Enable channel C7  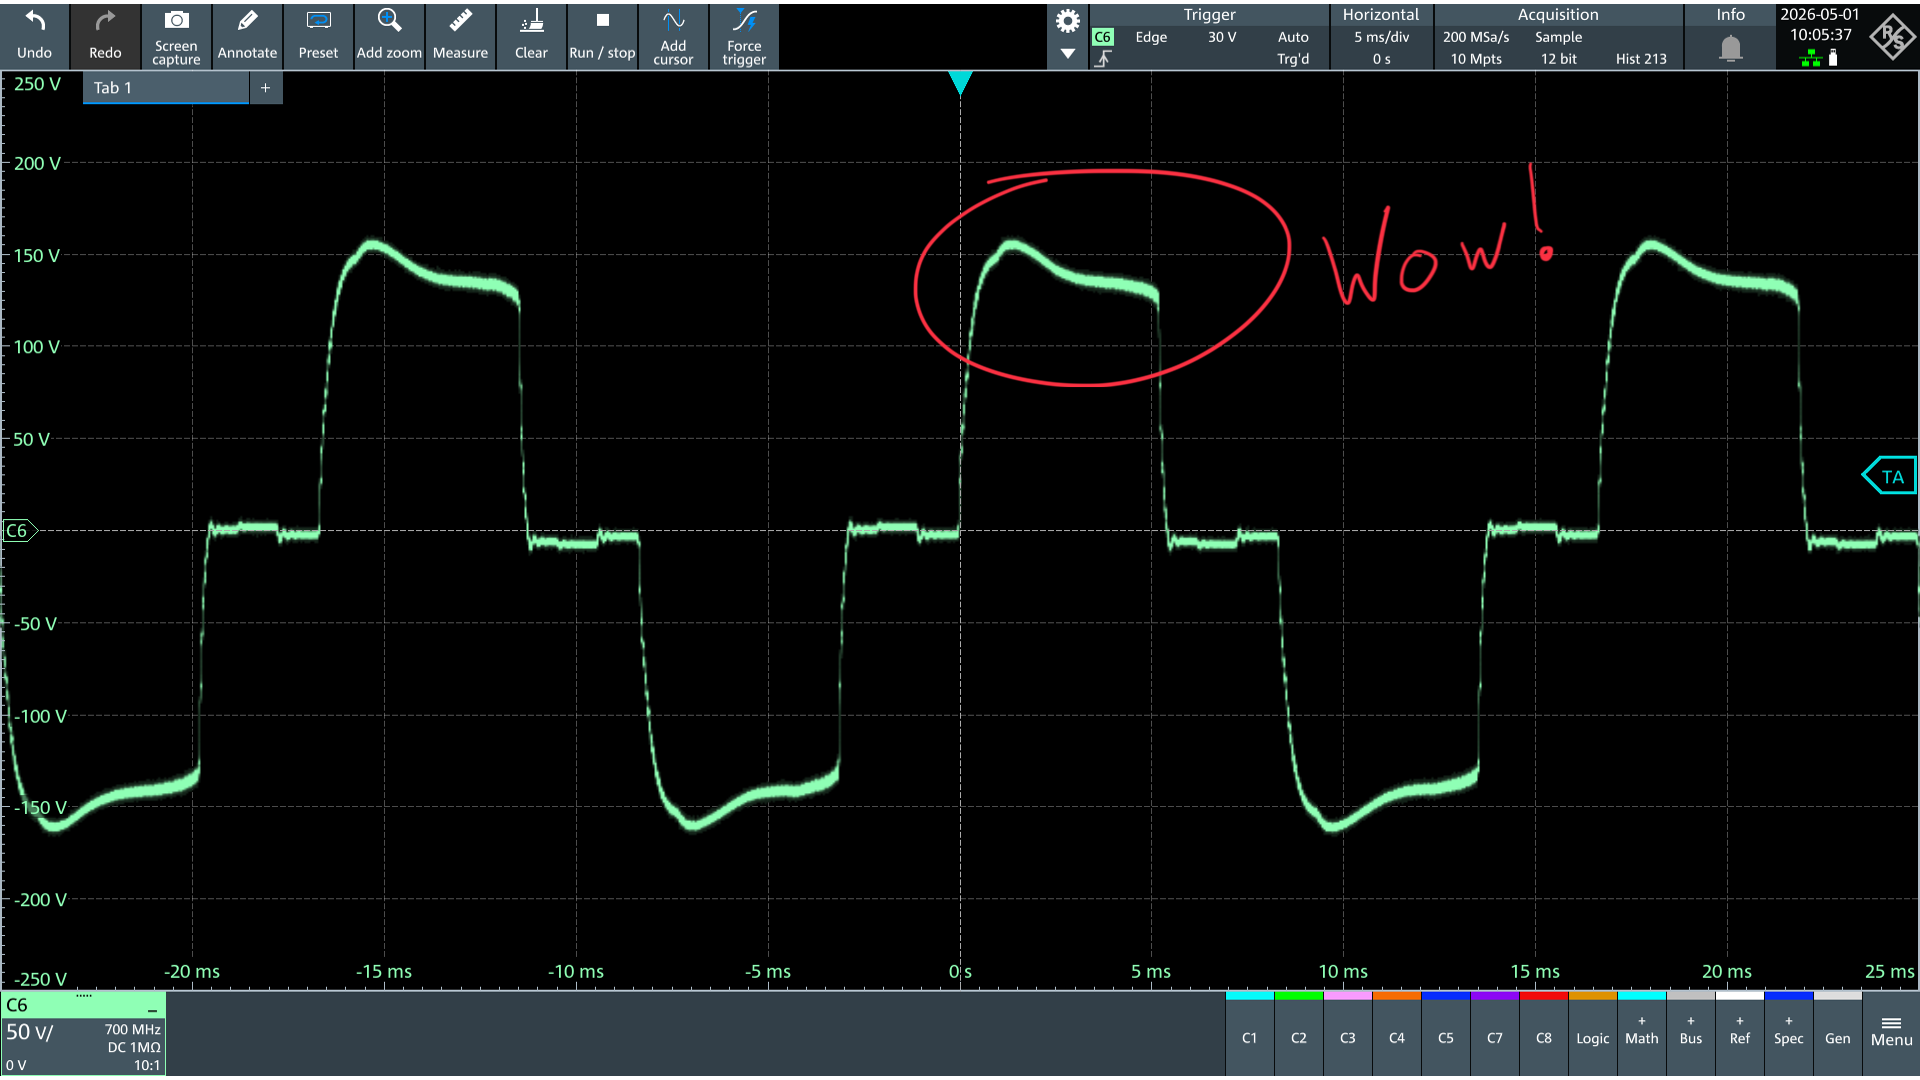pyautogui.click(x=1495, y=1034)
